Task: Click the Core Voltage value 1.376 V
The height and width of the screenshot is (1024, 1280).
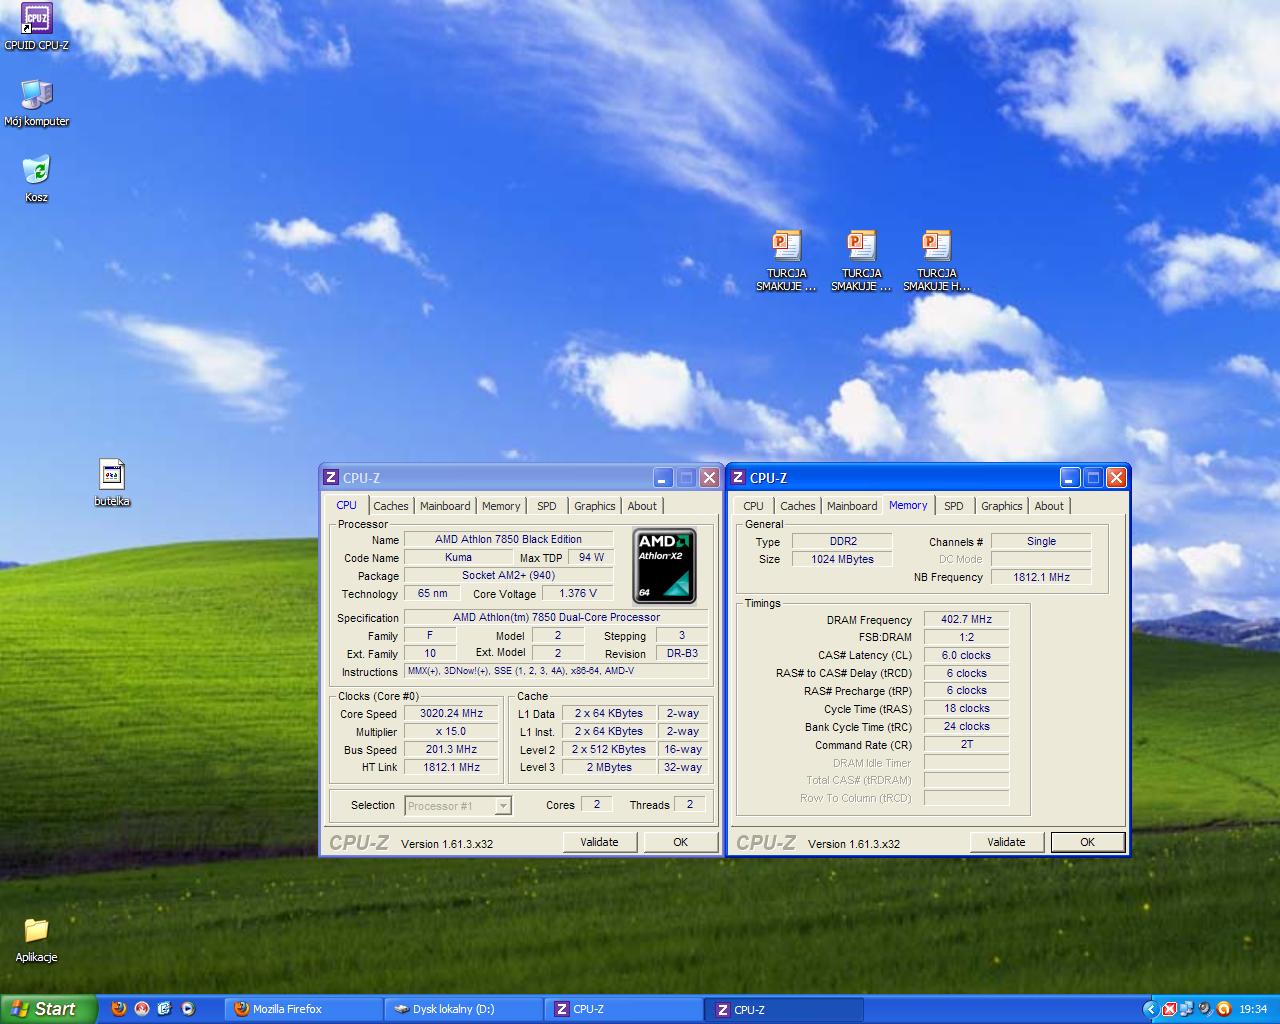Action: click(578, 593)
